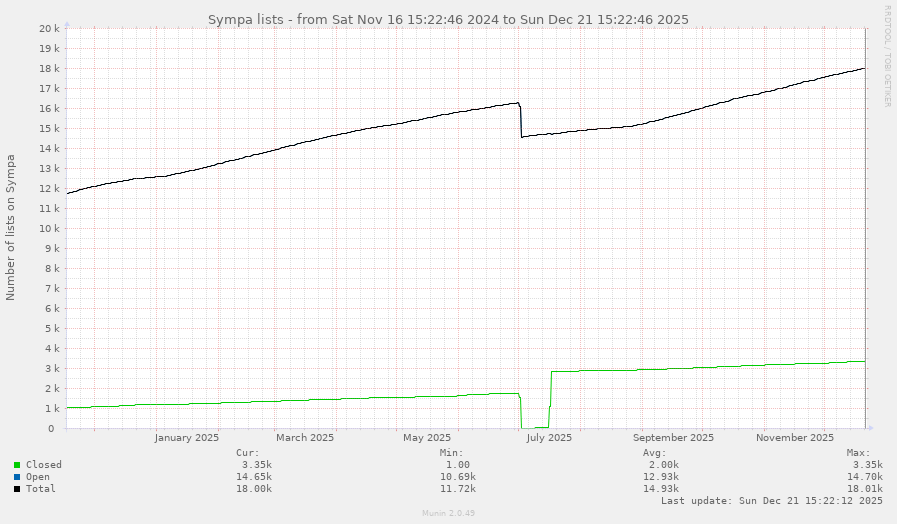Click the 'Avg:' column header
Viewport: 897px width, 524px height.
tap(655, 452)
